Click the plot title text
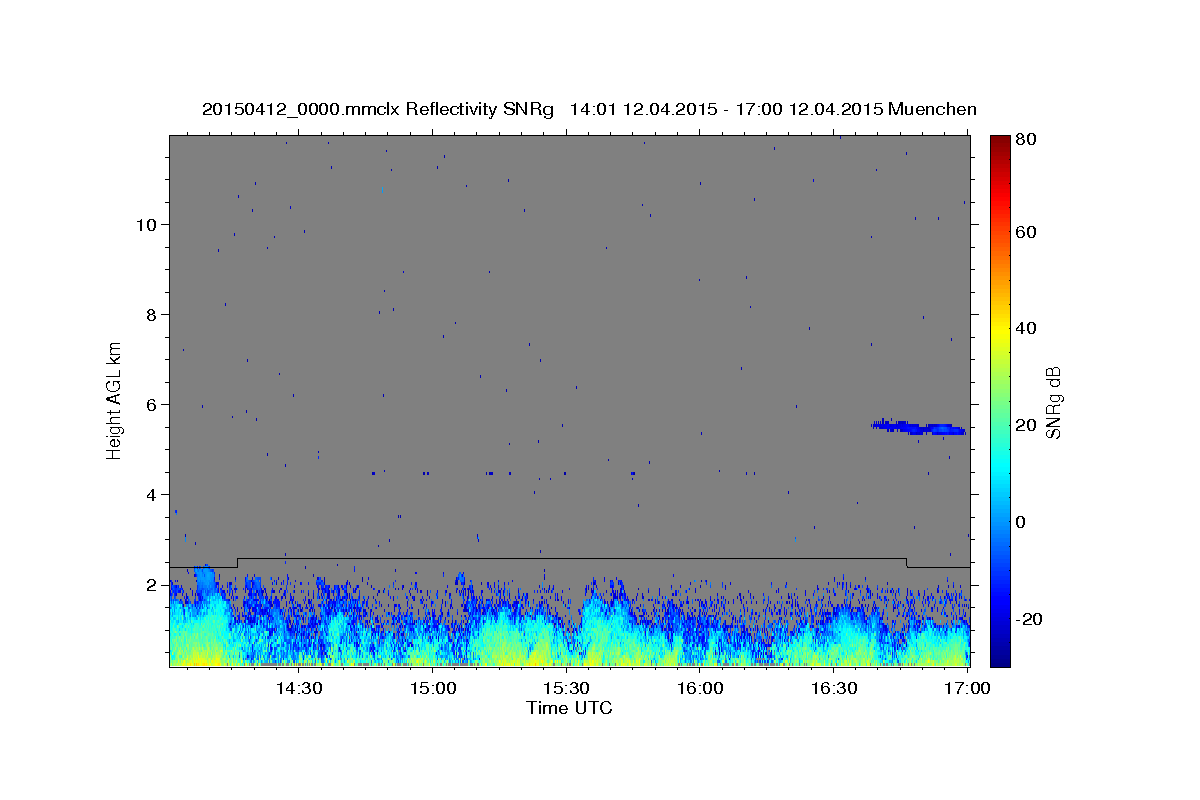 pyautogui.click(x=589, y=109)
